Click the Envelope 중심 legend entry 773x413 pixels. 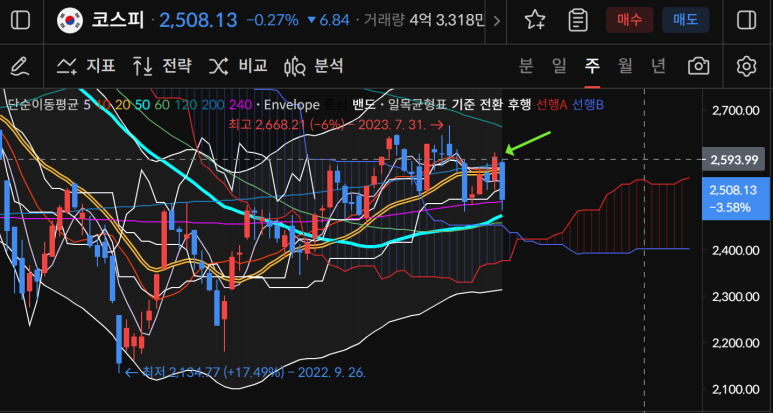coord(335,104)
